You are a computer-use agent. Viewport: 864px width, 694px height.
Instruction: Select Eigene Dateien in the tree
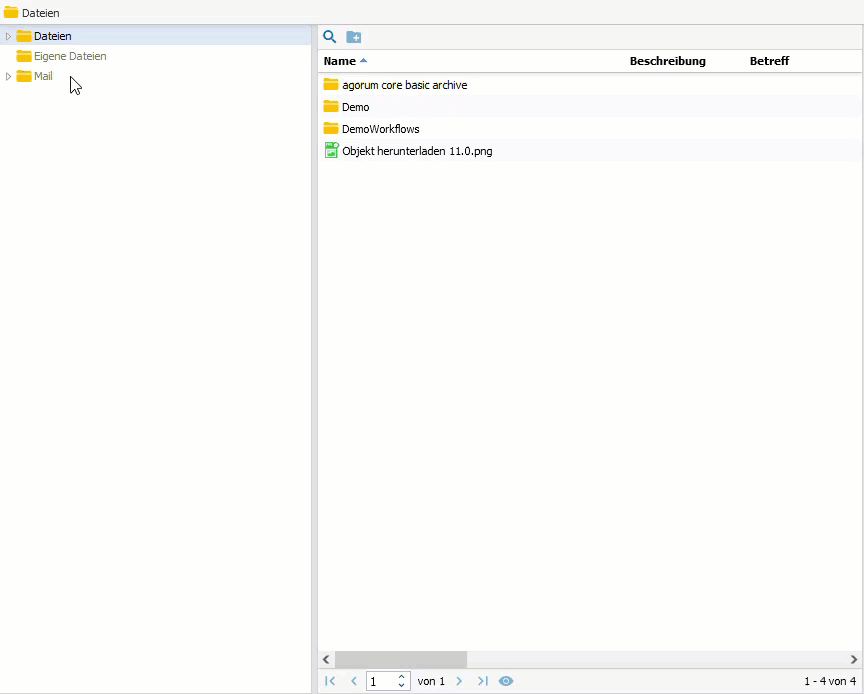click(70, 56)
